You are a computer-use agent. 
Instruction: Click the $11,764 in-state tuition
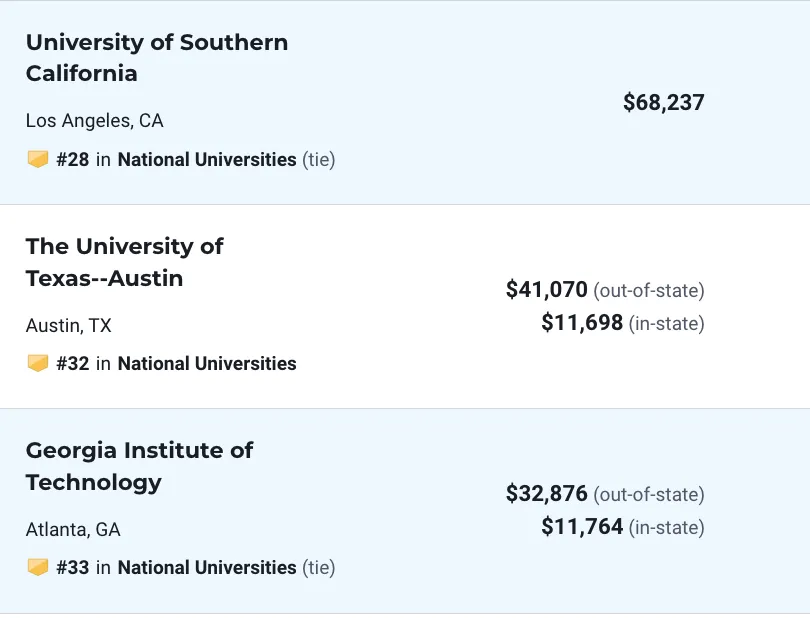coord(582,527)
